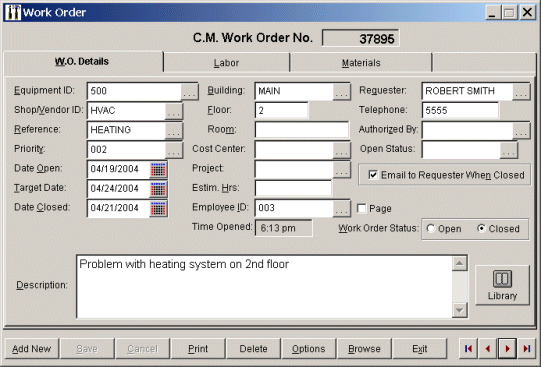The height and width of the screenshot is (367, 541).
Task: Open Cost Center lookup button
Action: pos(342,150)
